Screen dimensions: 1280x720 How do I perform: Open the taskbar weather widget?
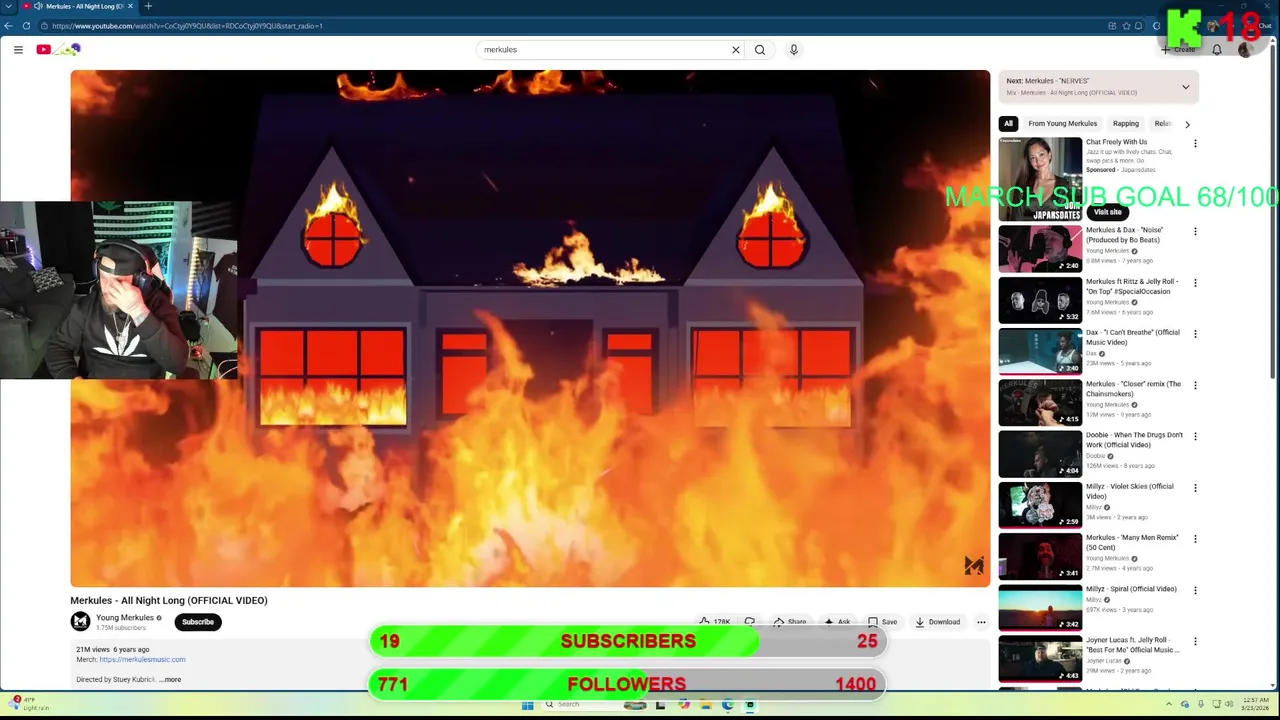coord(30,704)
